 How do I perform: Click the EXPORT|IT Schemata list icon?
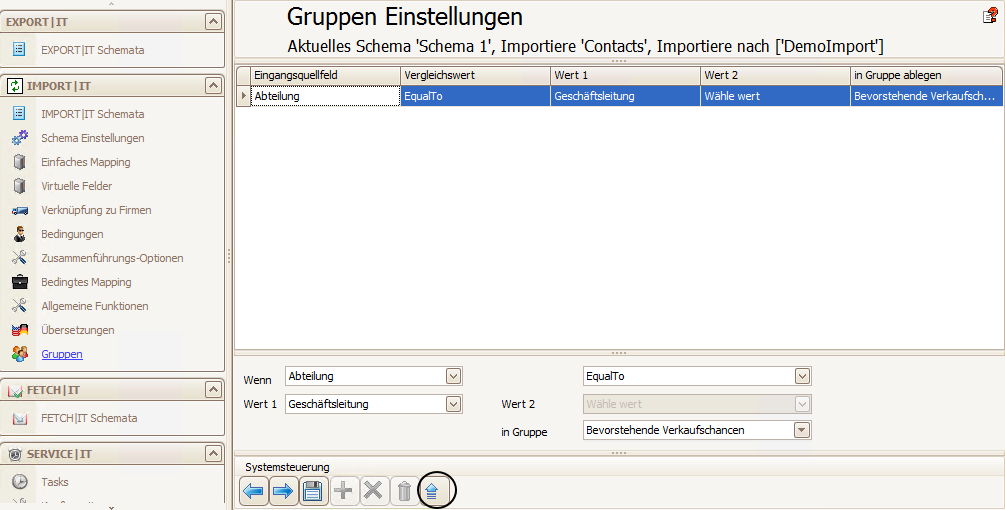tap(19, 49)
